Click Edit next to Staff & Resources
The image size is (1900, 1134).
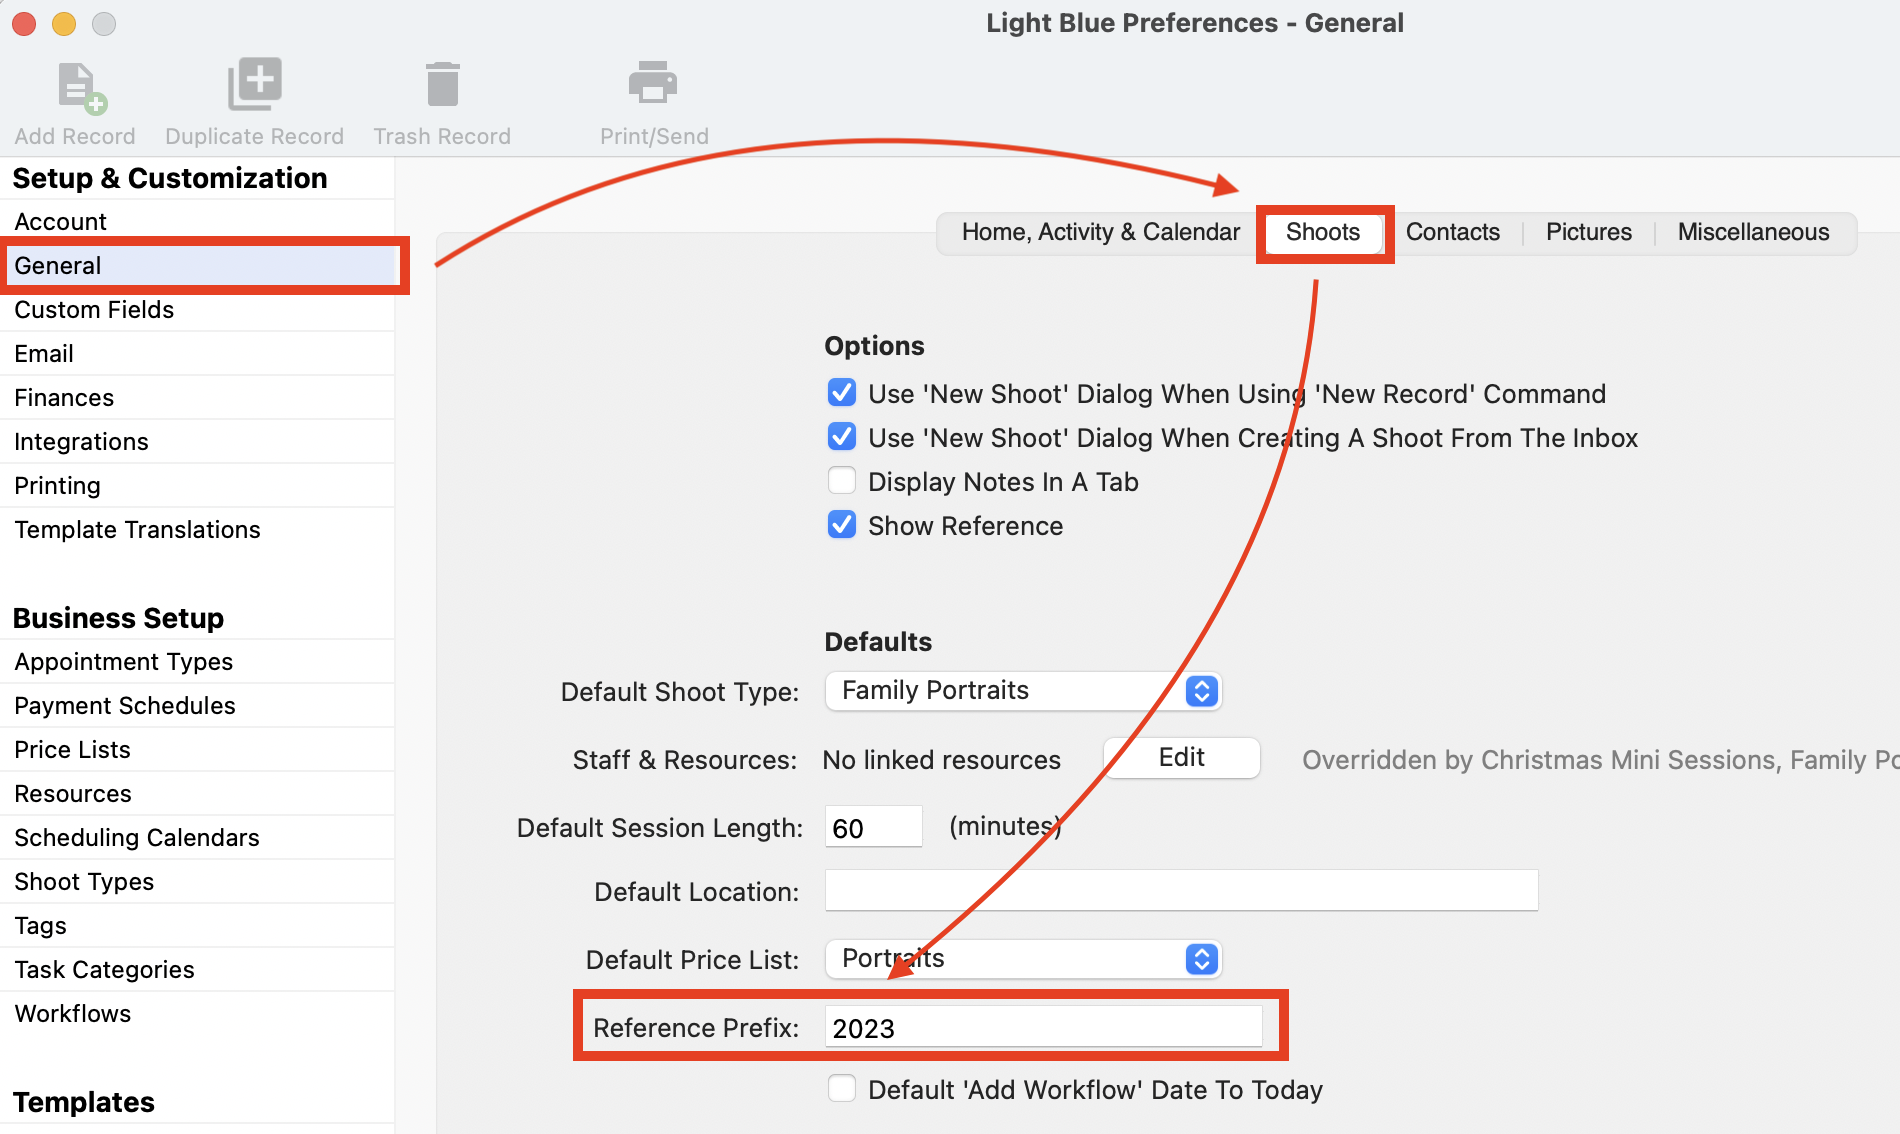1181,758
